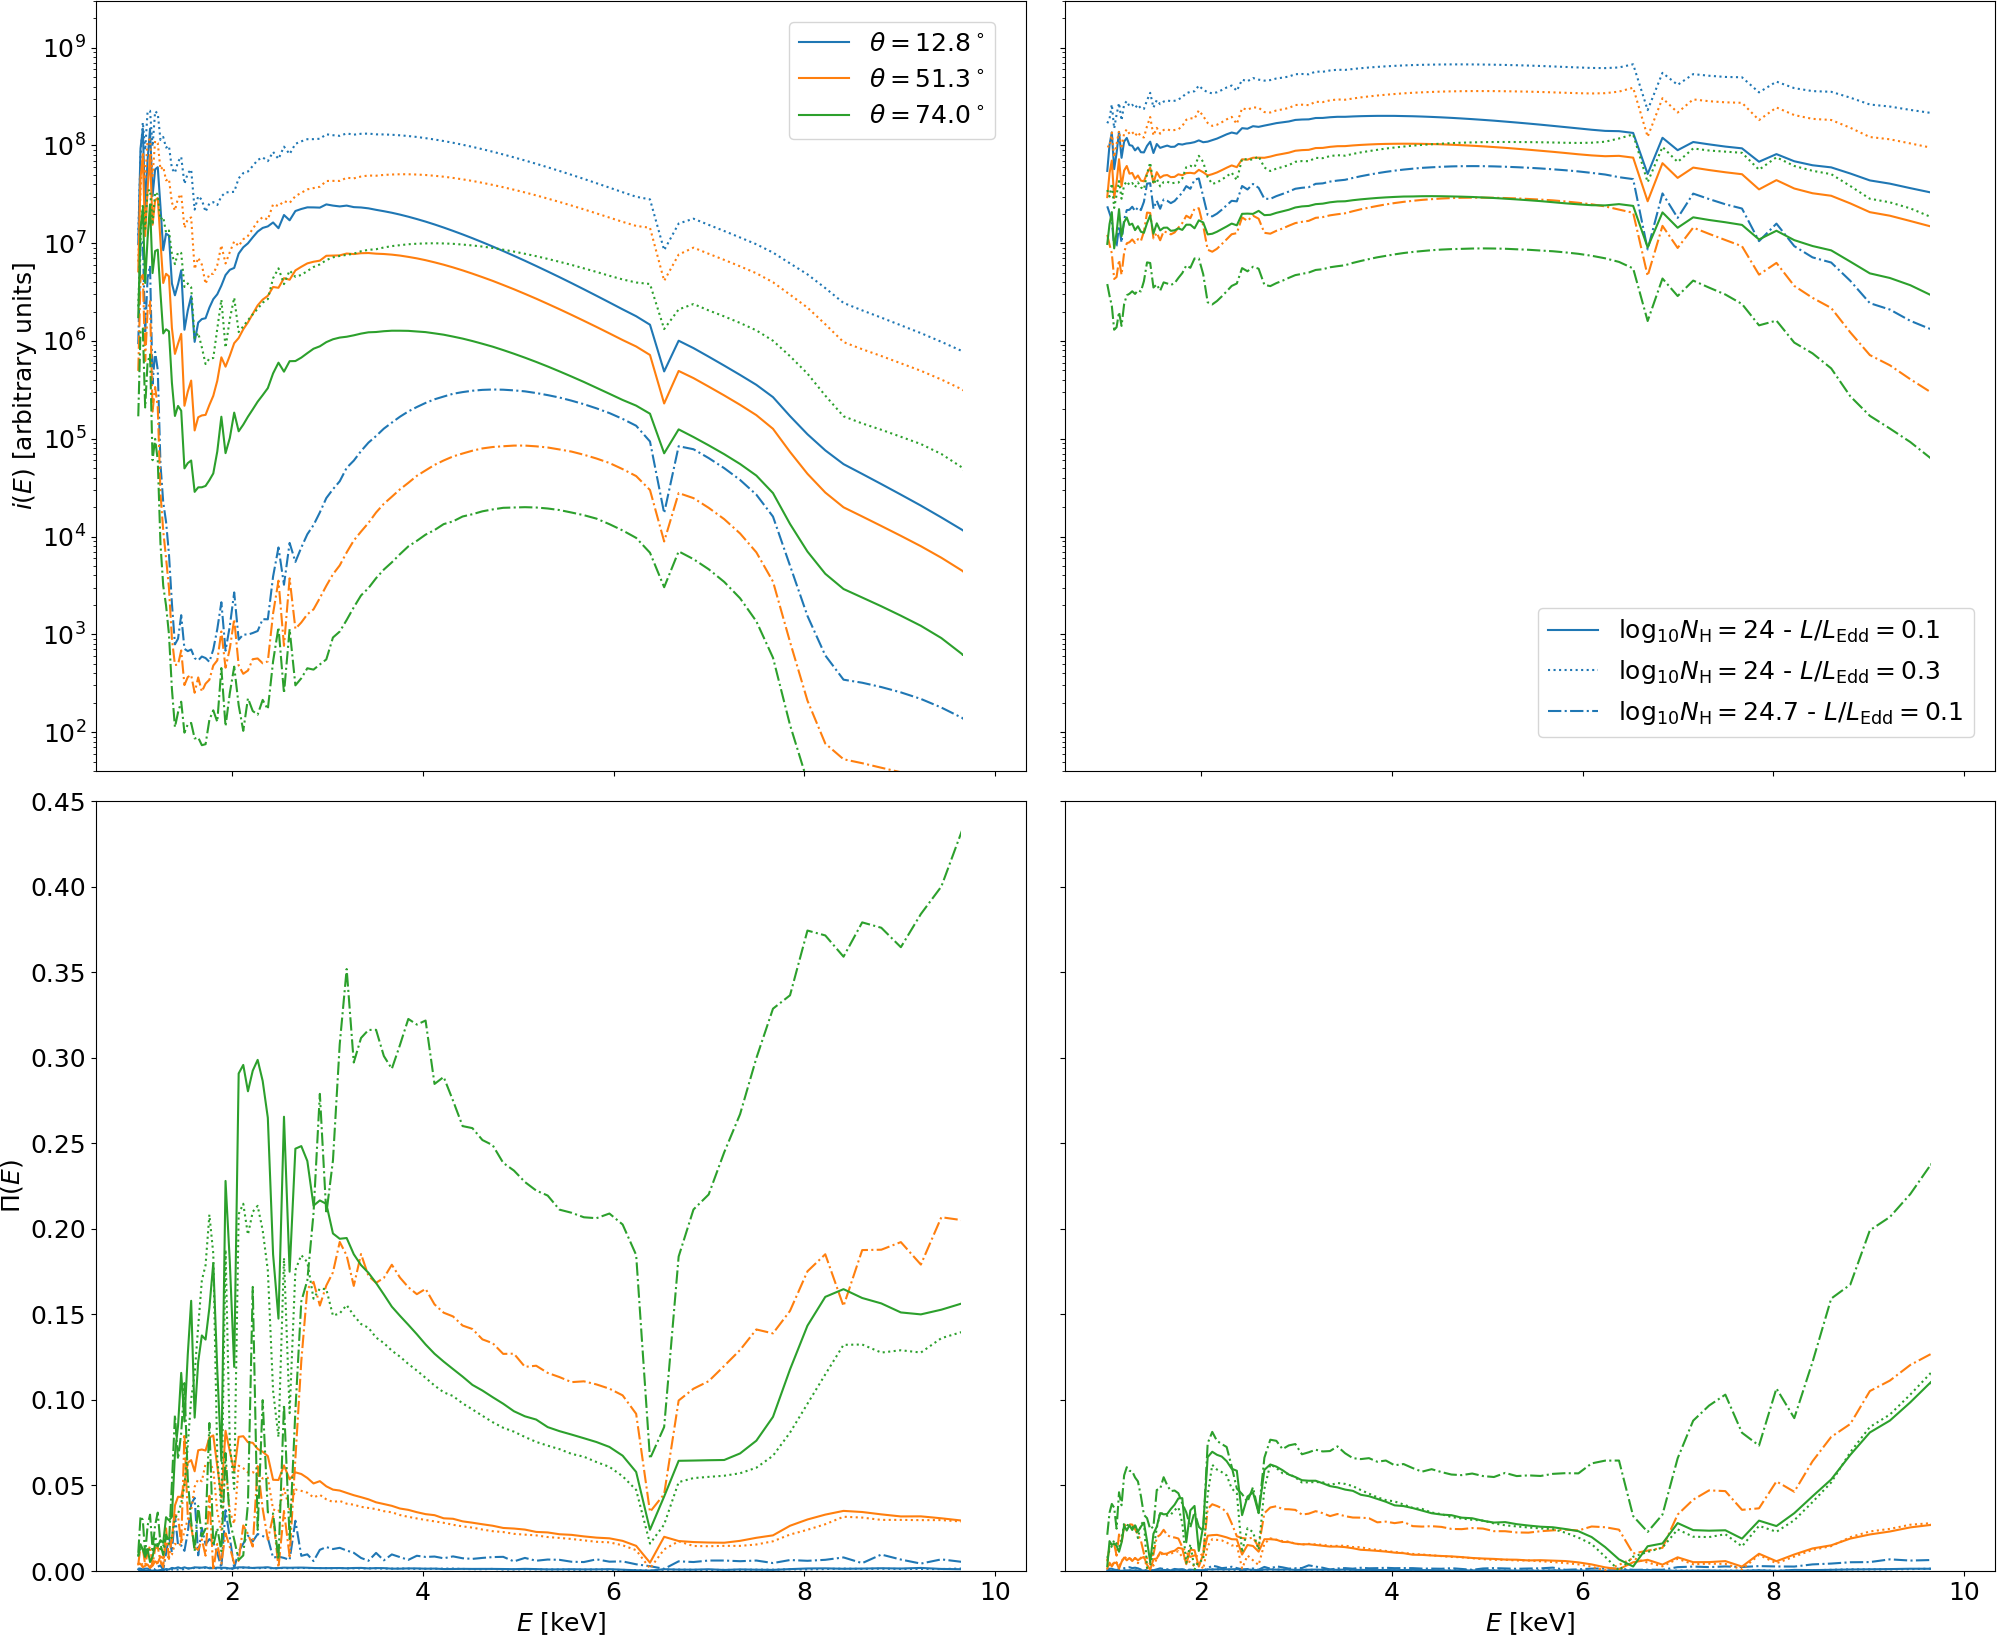1997x1635 pixels.
Task: Click the i(E) [arbitrary units] axis label
Action: 22,386
